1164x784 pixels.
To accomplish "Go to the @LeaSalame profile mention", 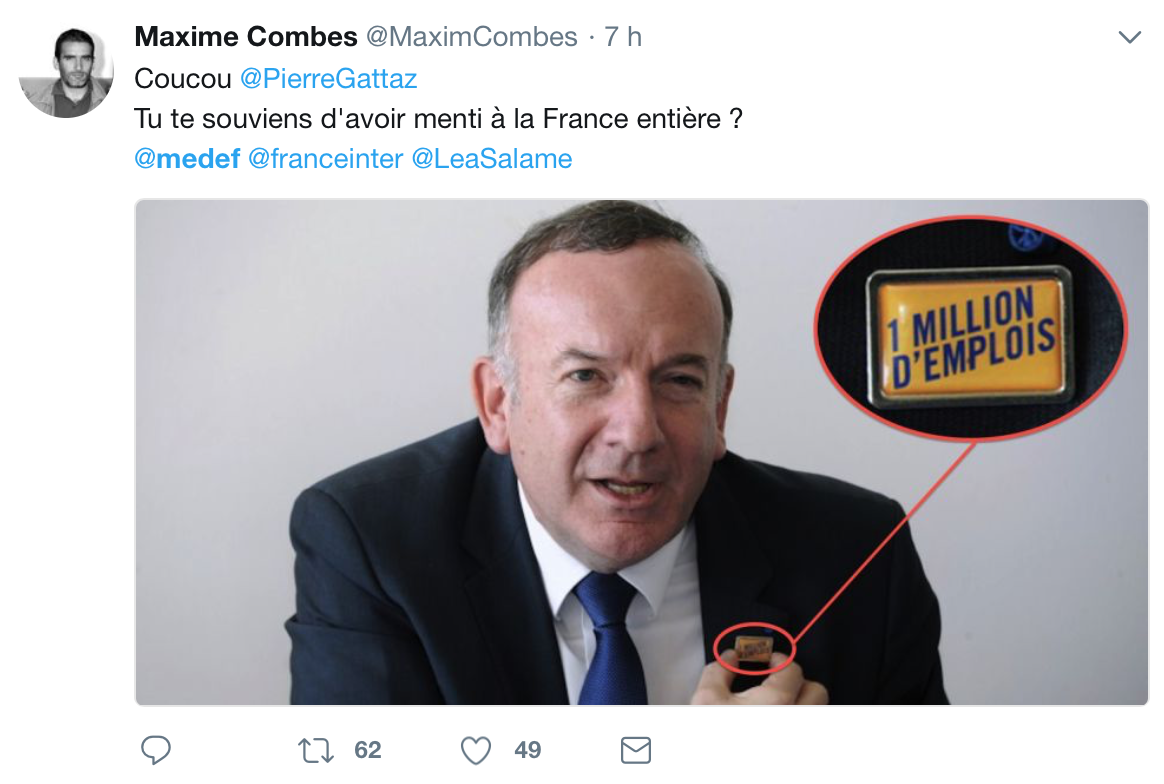I will (492, 159).
